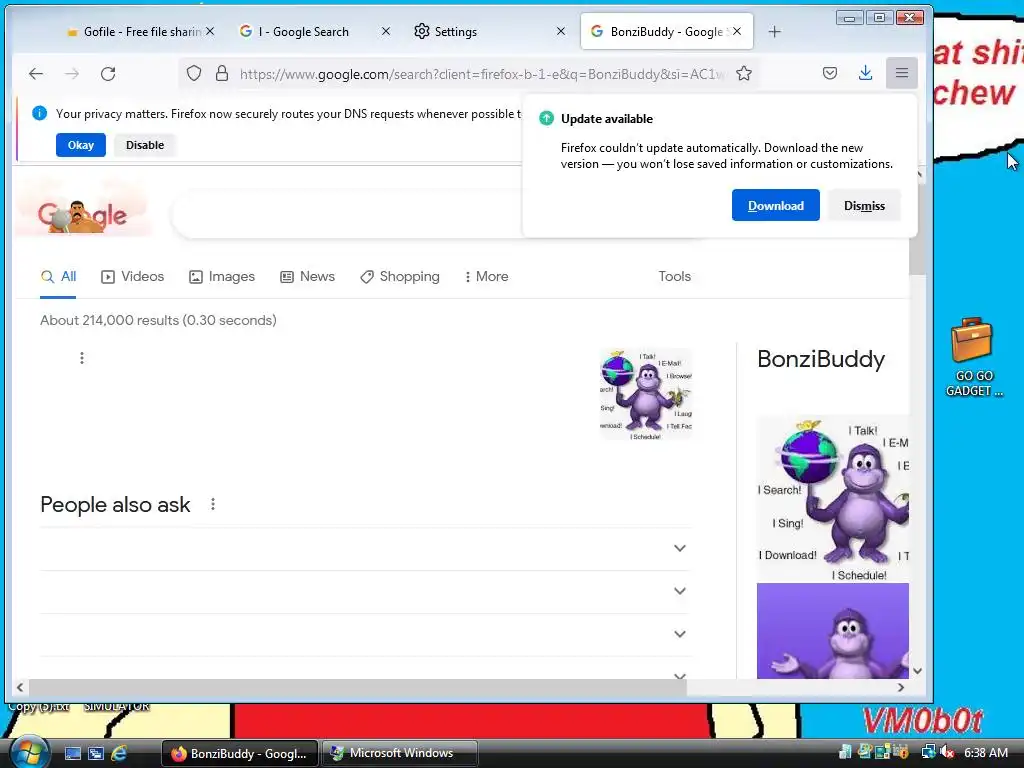This screenshot has height=768, width=1024.
Task: Click the 6:38 AM taskbar clock
Action: tap(985, 752)
